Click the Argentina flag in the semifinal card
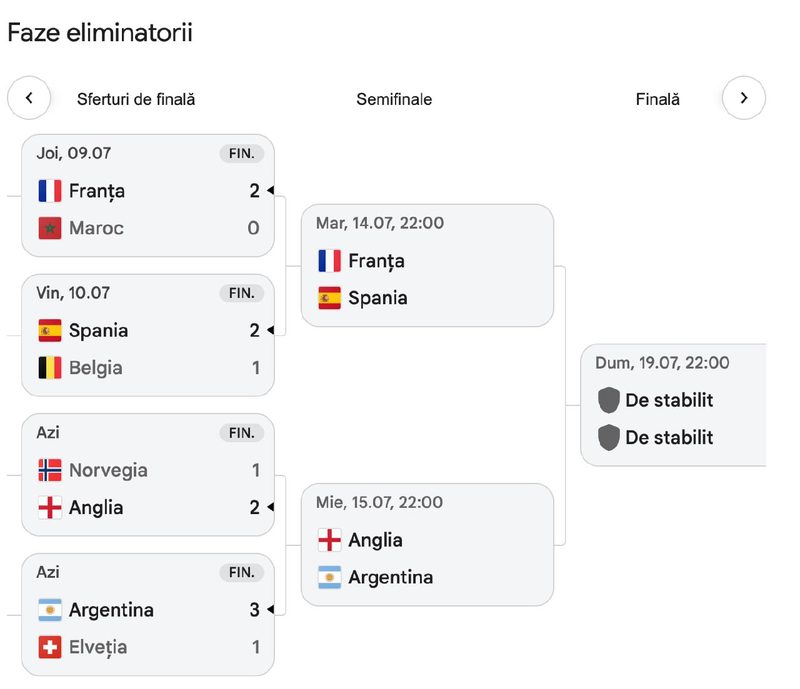This screenshot has height=689, width=800. pos(330,577)
